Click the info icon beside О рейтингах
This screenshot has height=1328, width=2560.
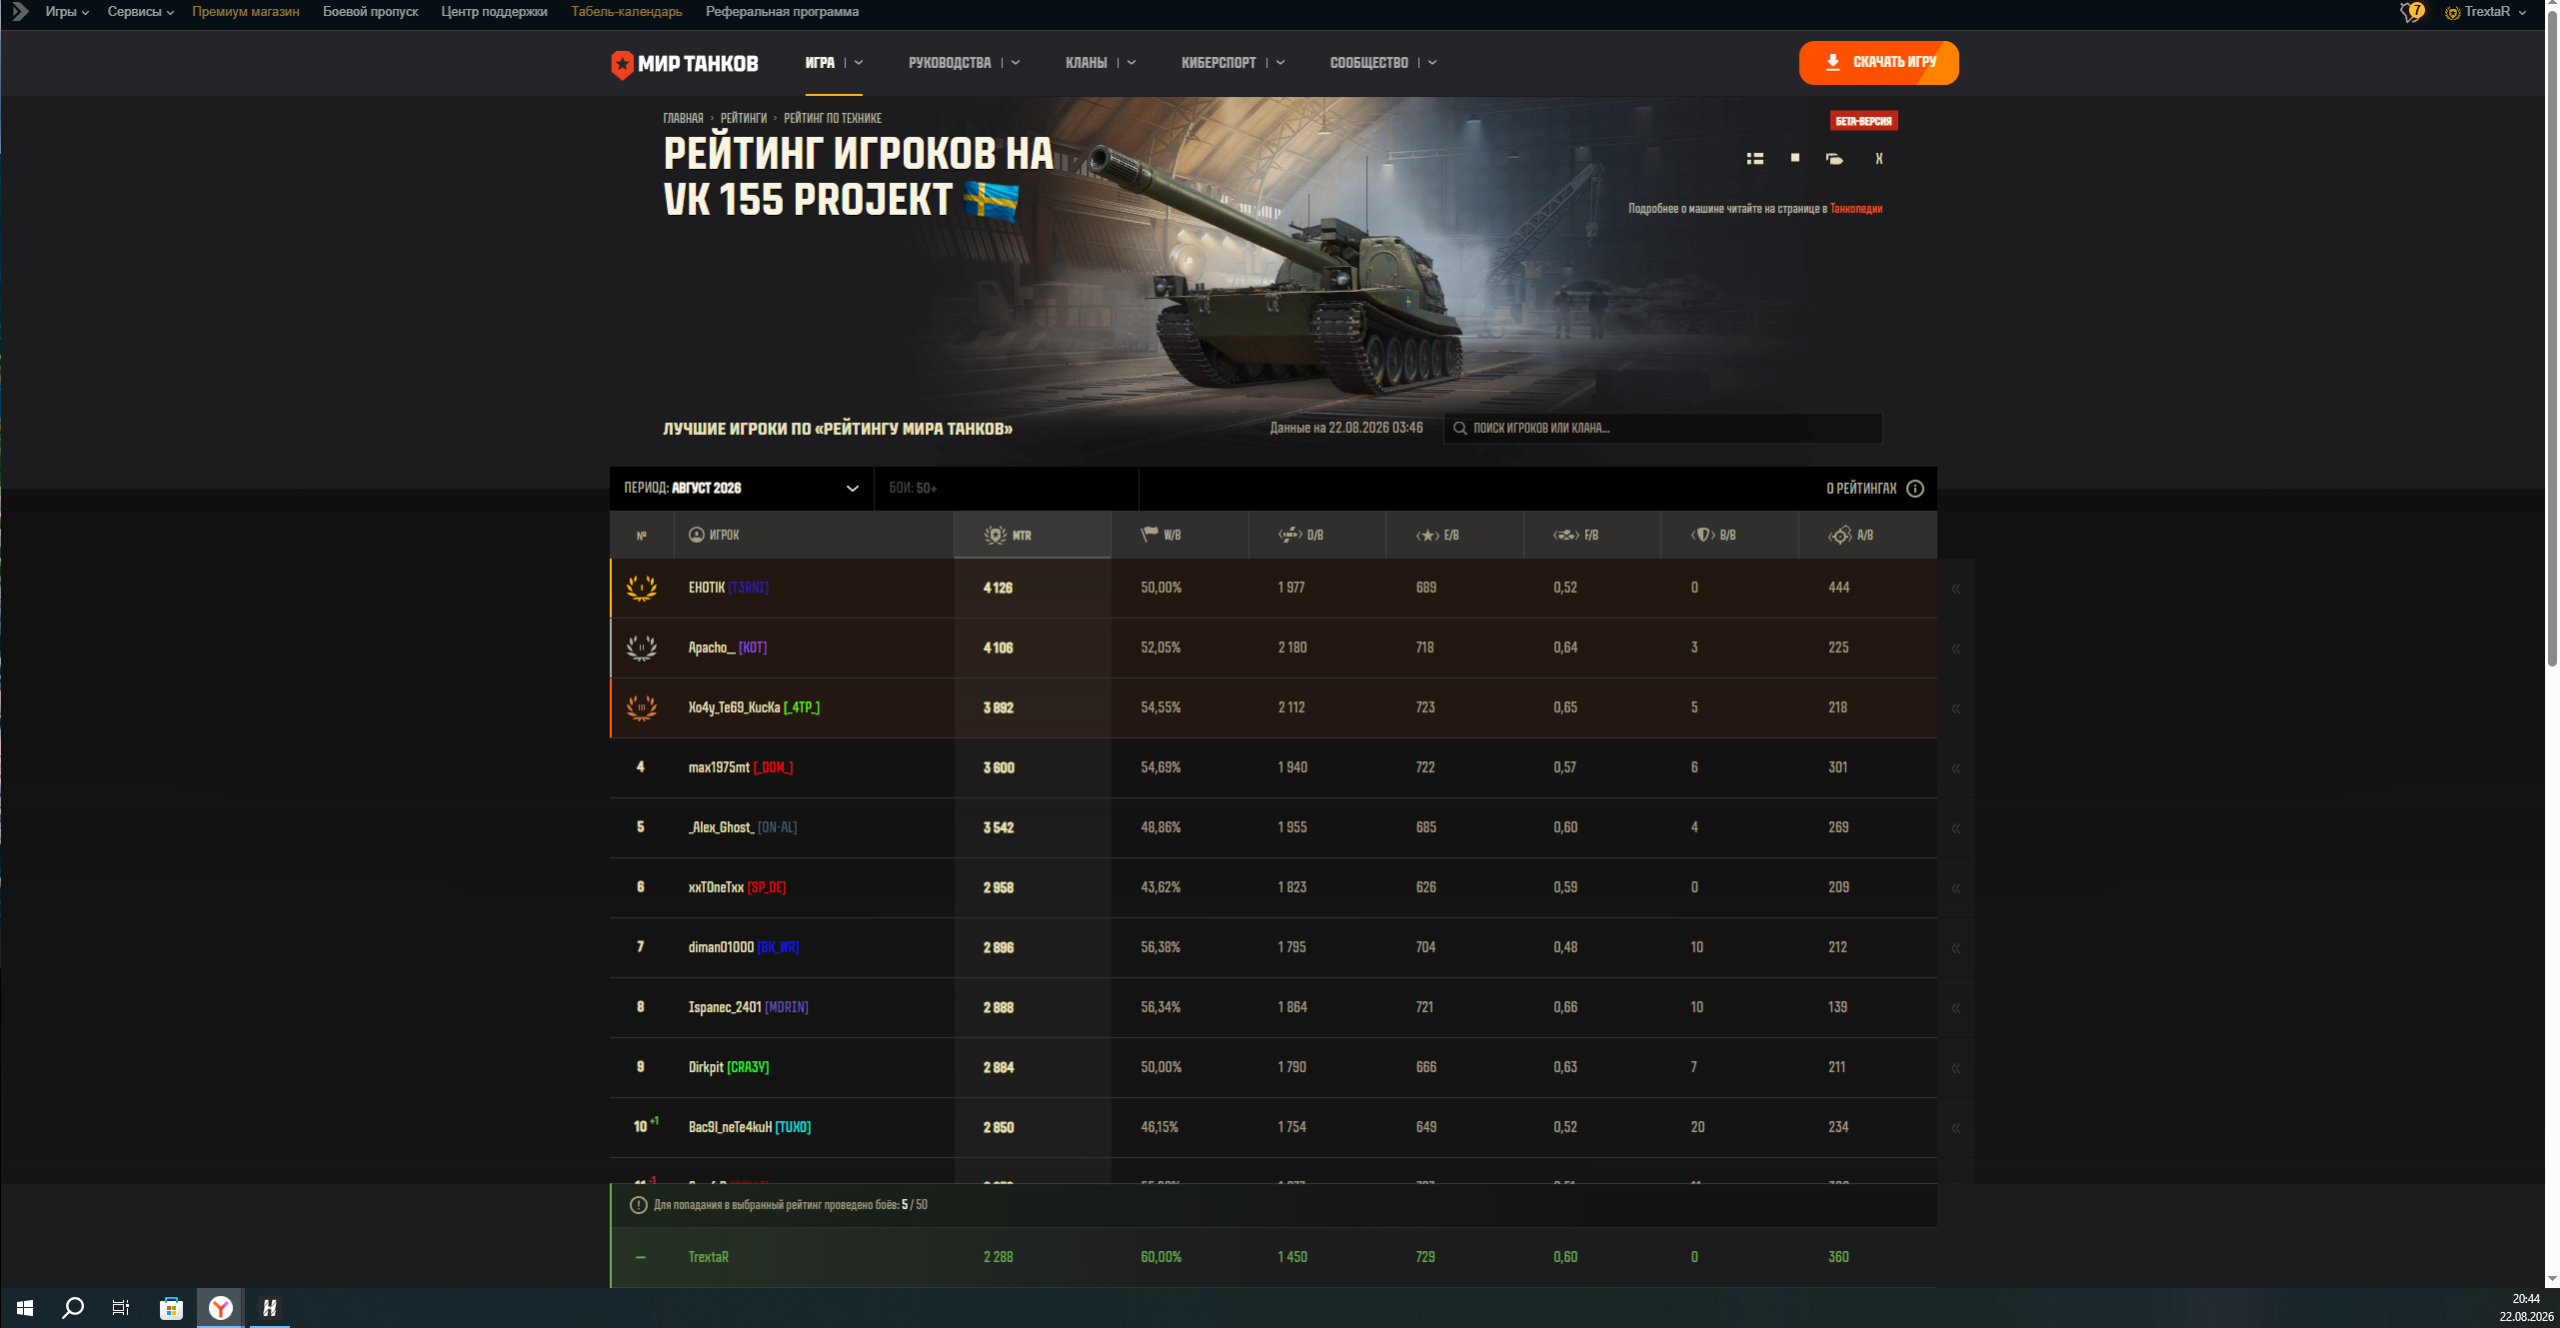pyautogui.click(x=1915, y=489)
